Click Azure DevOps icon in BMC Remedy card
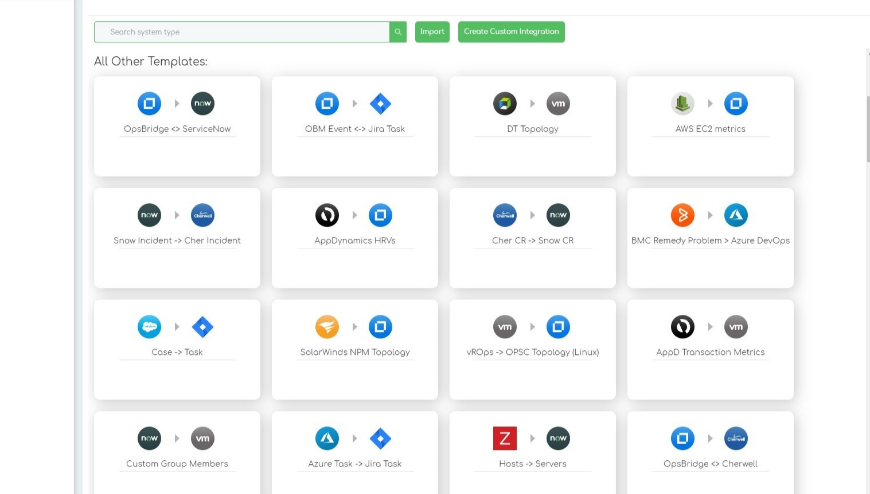Image resolution: width=870 pixels, height=494 pixels. [736, 215]
